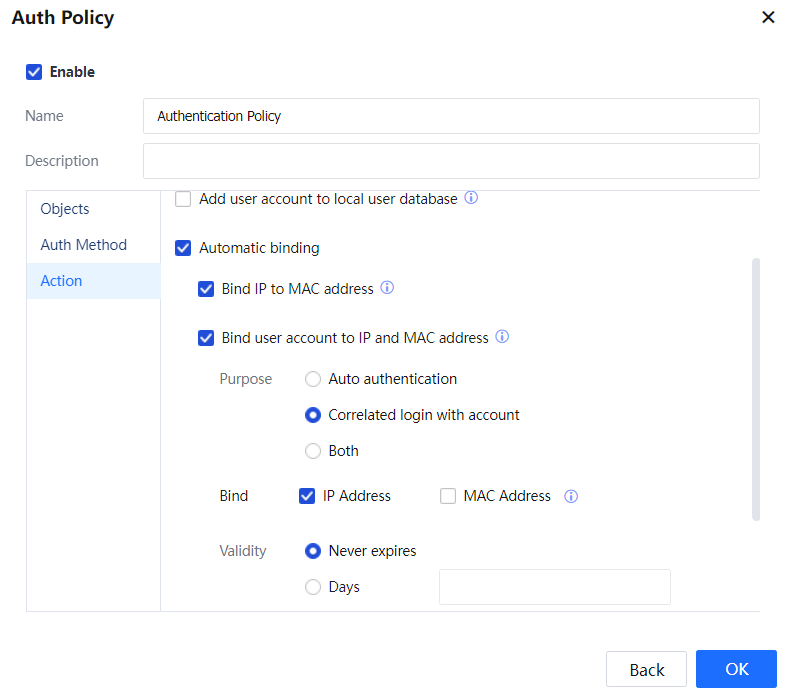Uncheck the Enable checkbox
790x695 pixels.
point(34,72)
